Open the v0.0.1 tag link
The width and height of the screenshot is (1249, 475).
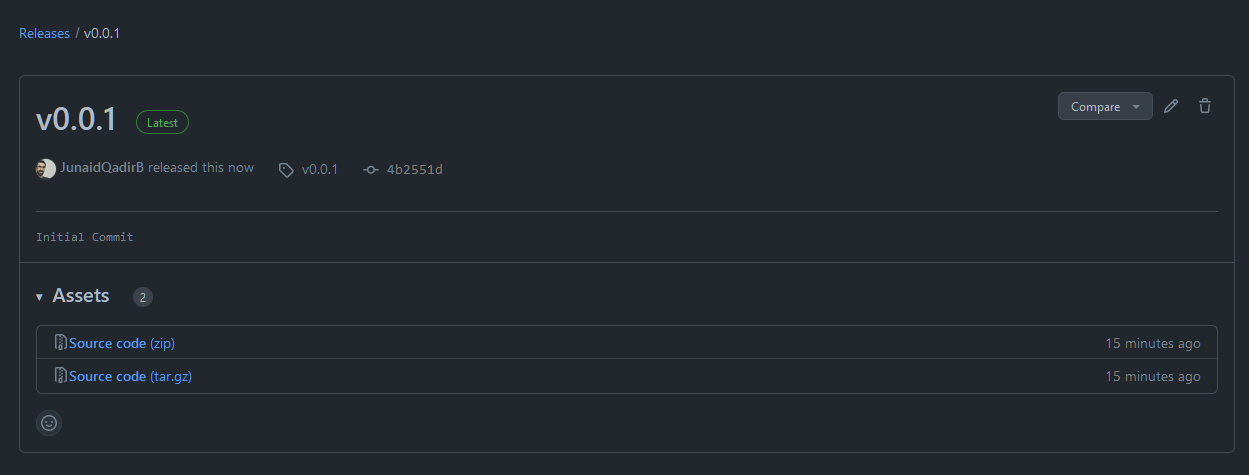click(320, 169)
